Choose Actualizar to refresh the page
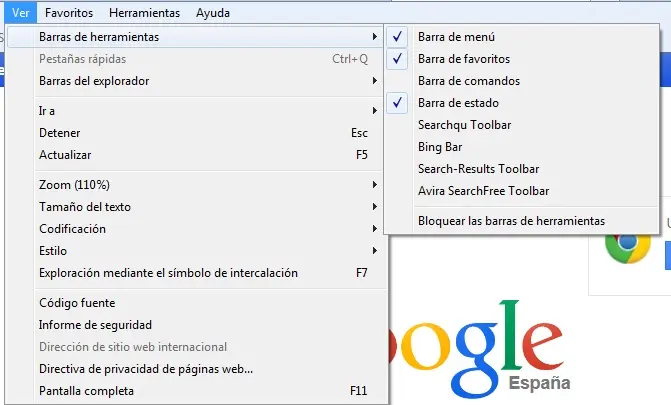The image size is (671, 405). [x=195, y=155]
